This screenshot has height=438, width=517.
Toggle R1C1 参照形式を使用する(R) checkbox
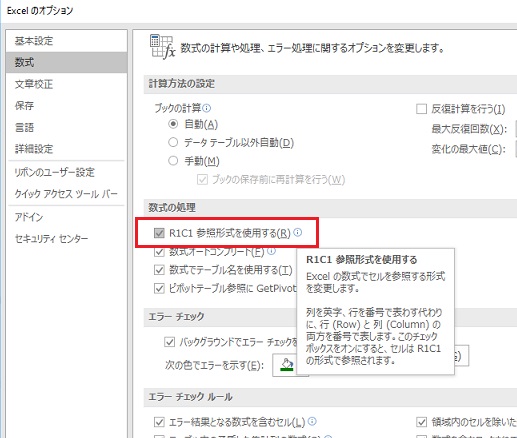[x=159, y=233]
